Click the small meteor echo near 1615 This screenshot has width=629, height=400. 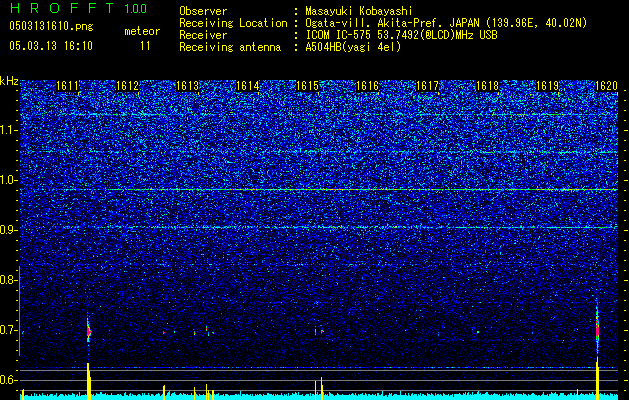pyautogui.click(x=319, y=332)
